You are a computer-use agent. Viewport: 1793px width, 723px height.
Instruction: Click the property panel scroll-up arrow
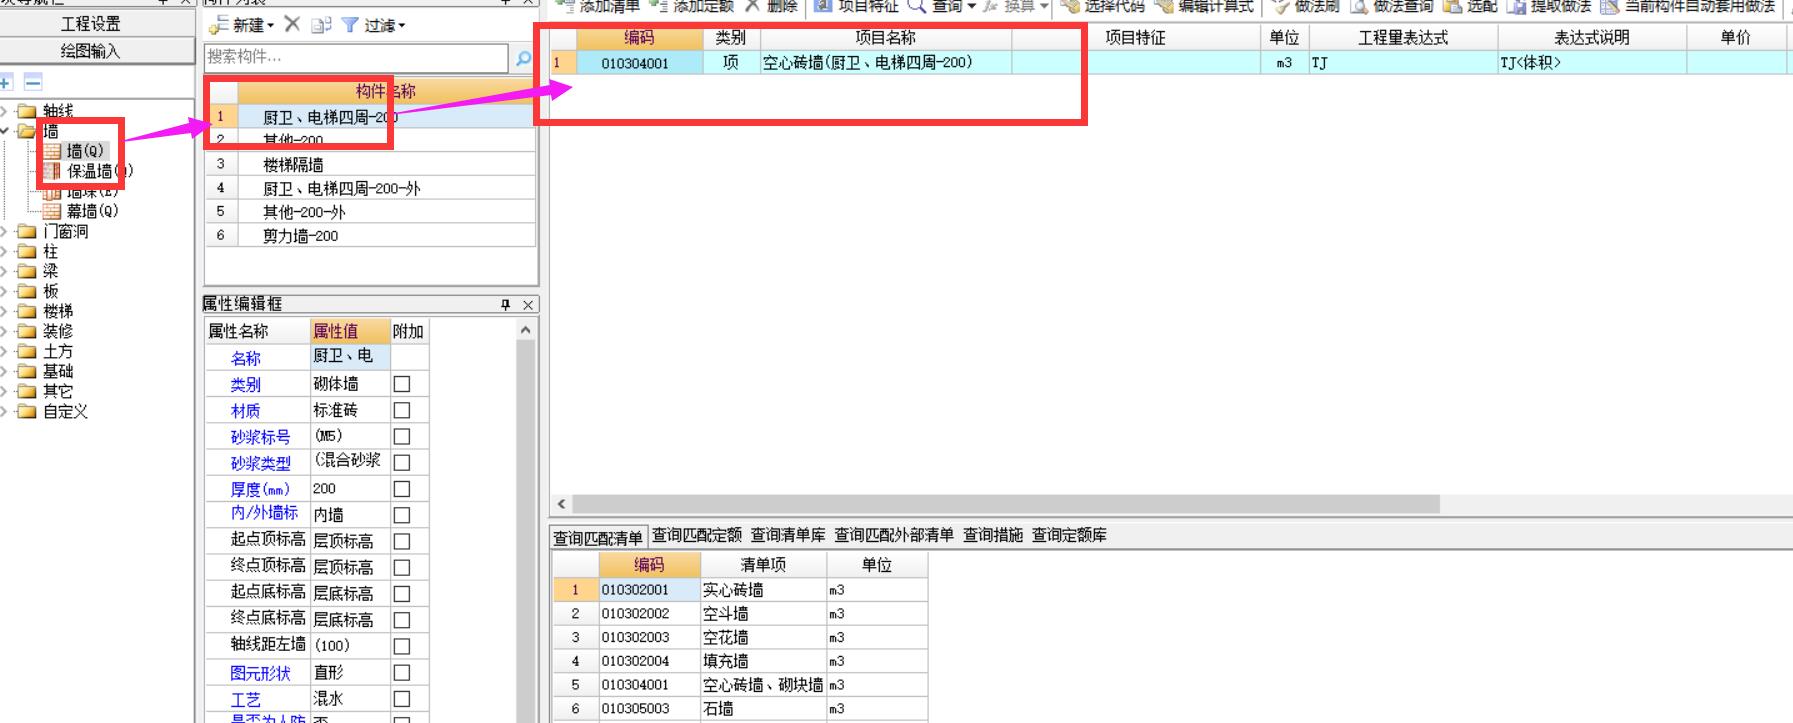(x=526, y=330)
